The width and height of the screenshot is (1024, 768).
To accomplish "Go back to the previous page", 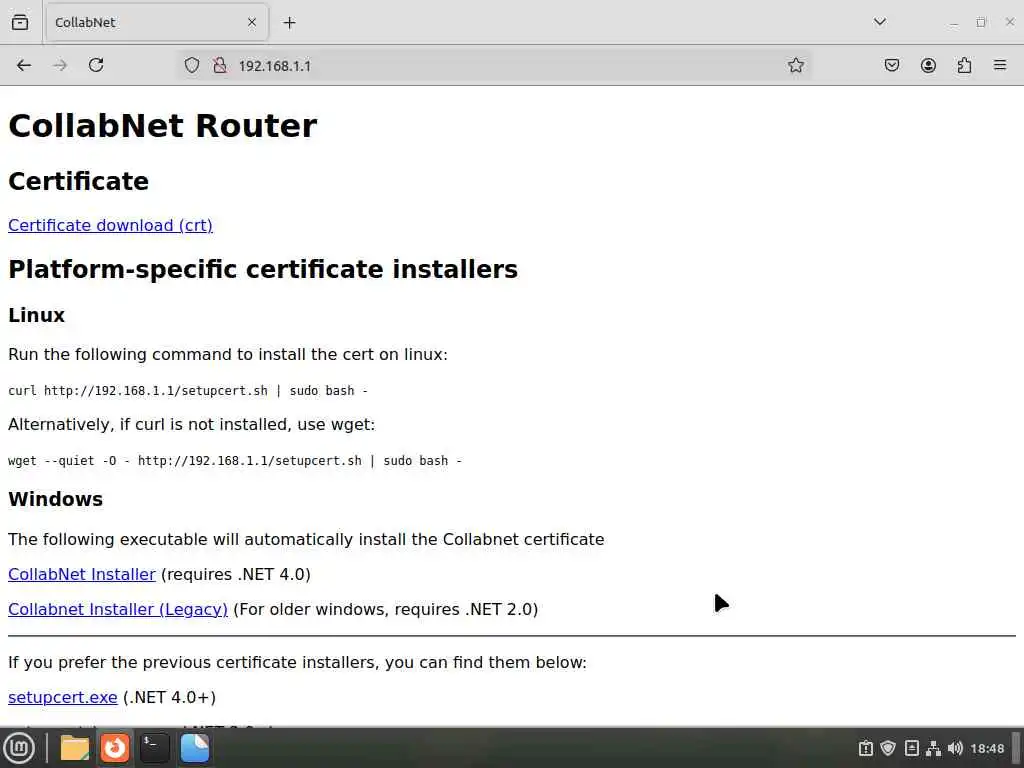I will [x=24, y=65].
